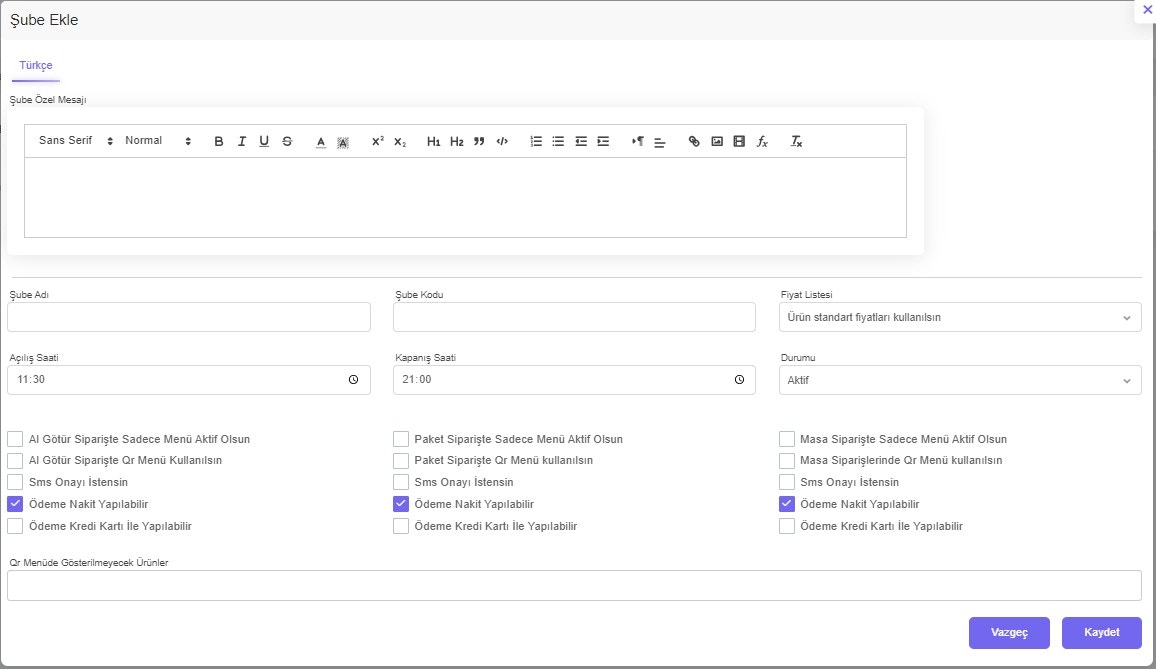This screenshot has height=669, width=1156.
Task: Insert a link in the message
Action: 695,142
